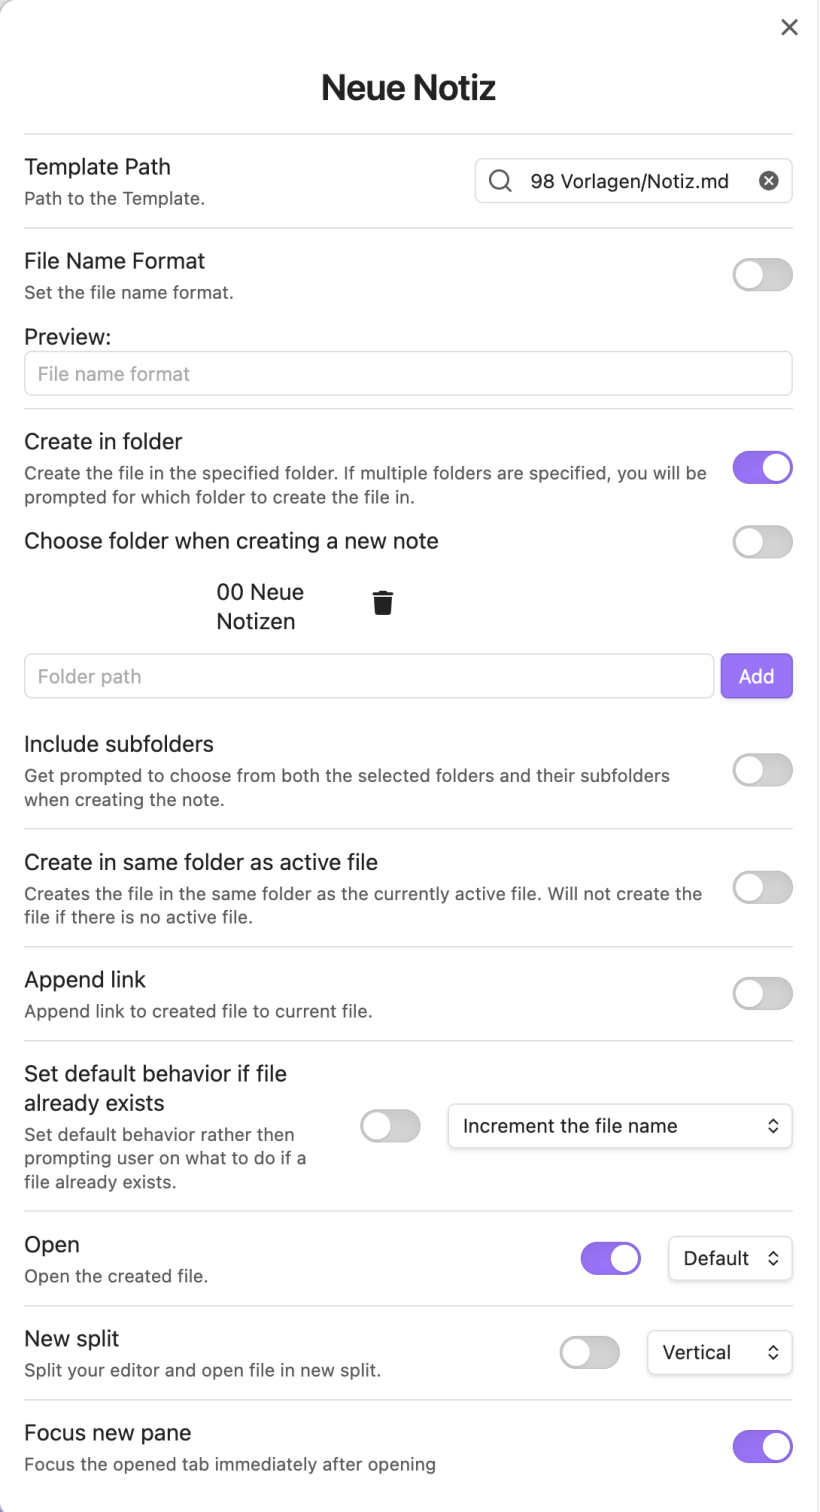Enable Include subfolders switch
The height and width of the screenshot is (1512, 820).
point(762,770)
